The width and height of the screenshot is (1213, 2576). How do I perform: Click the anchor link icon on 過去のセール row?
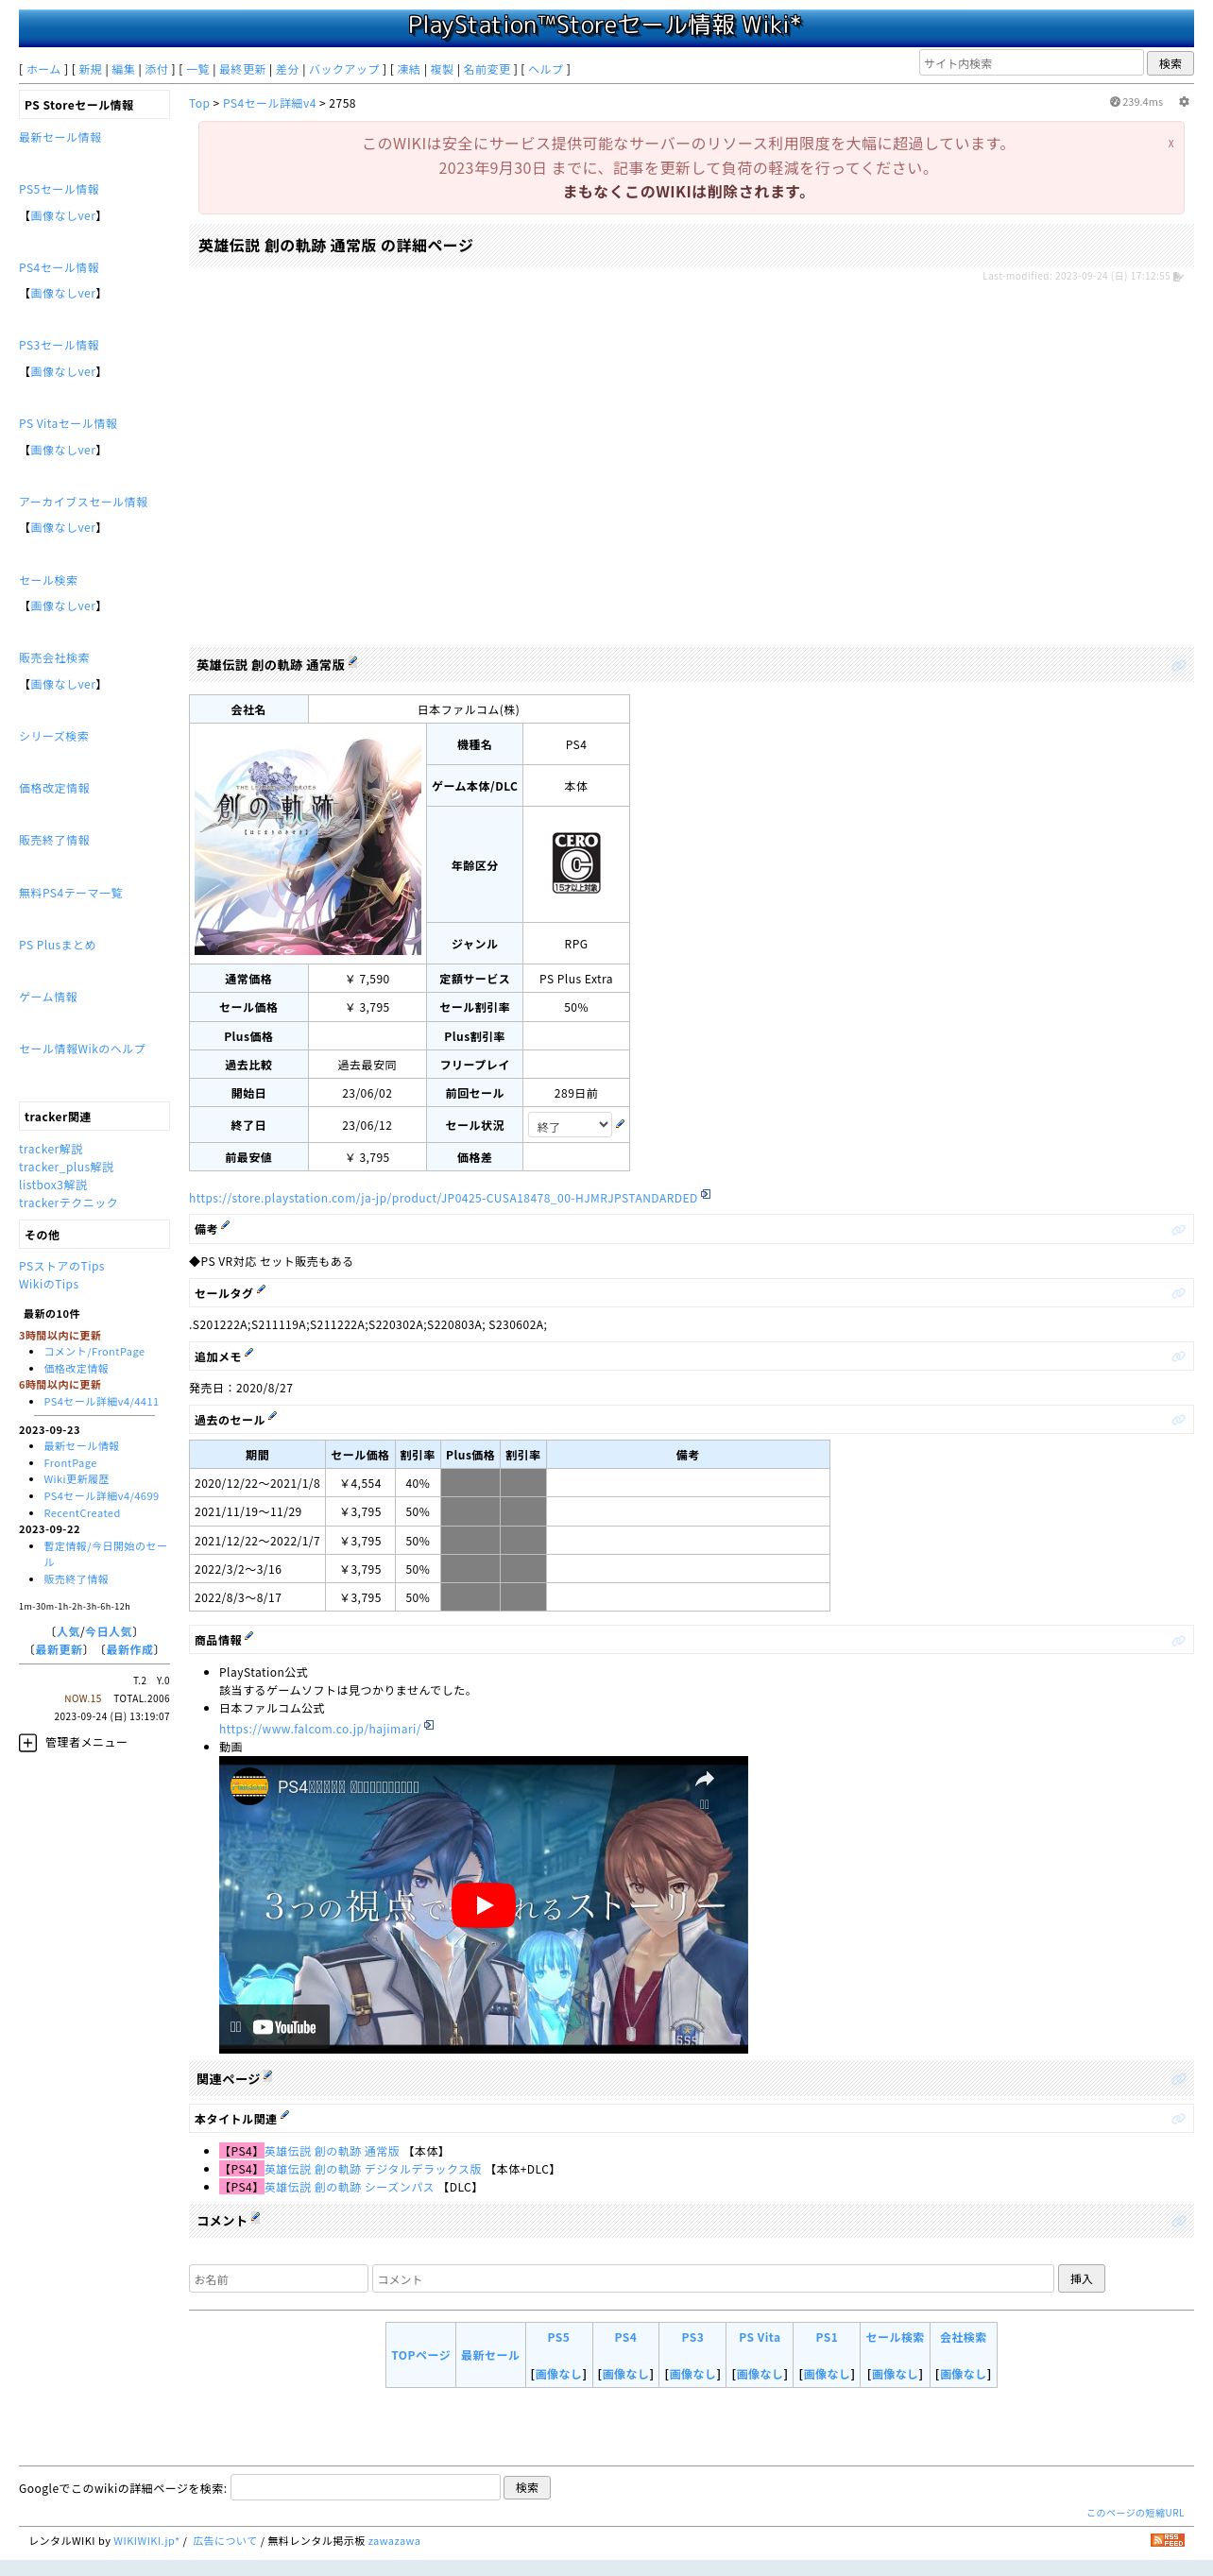point(1178,1420)
